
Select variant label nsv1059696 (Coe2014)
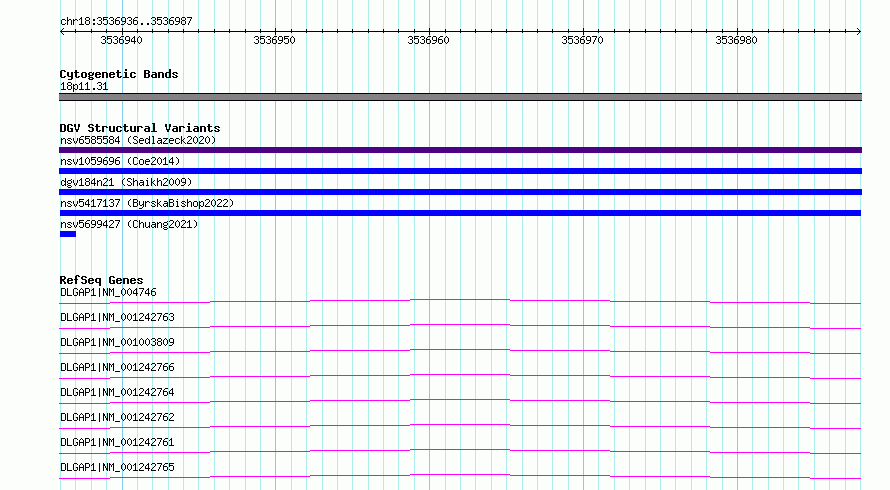(x=120, y=161)
